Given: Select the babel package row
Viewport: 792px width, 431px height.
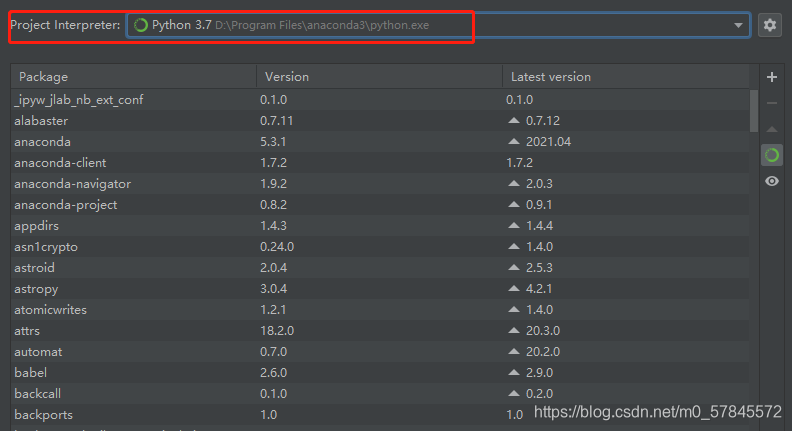Looking at the screenshot, I should point(380,372).
